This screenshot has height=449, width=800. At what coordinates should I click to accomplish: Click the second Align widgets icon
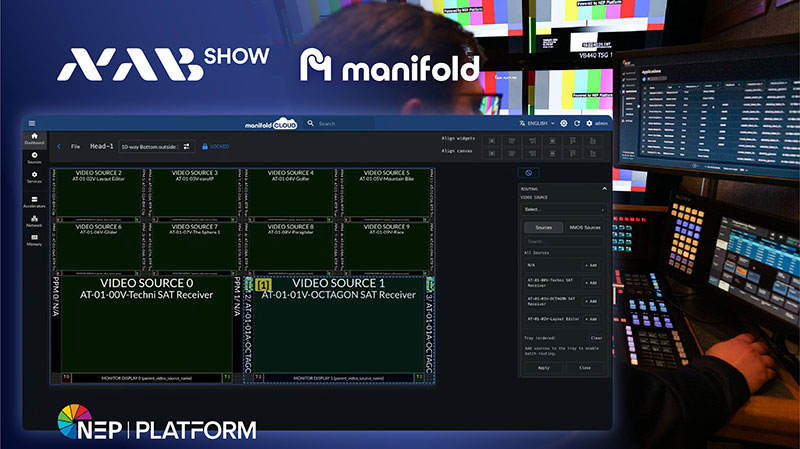tap(512, 141)
